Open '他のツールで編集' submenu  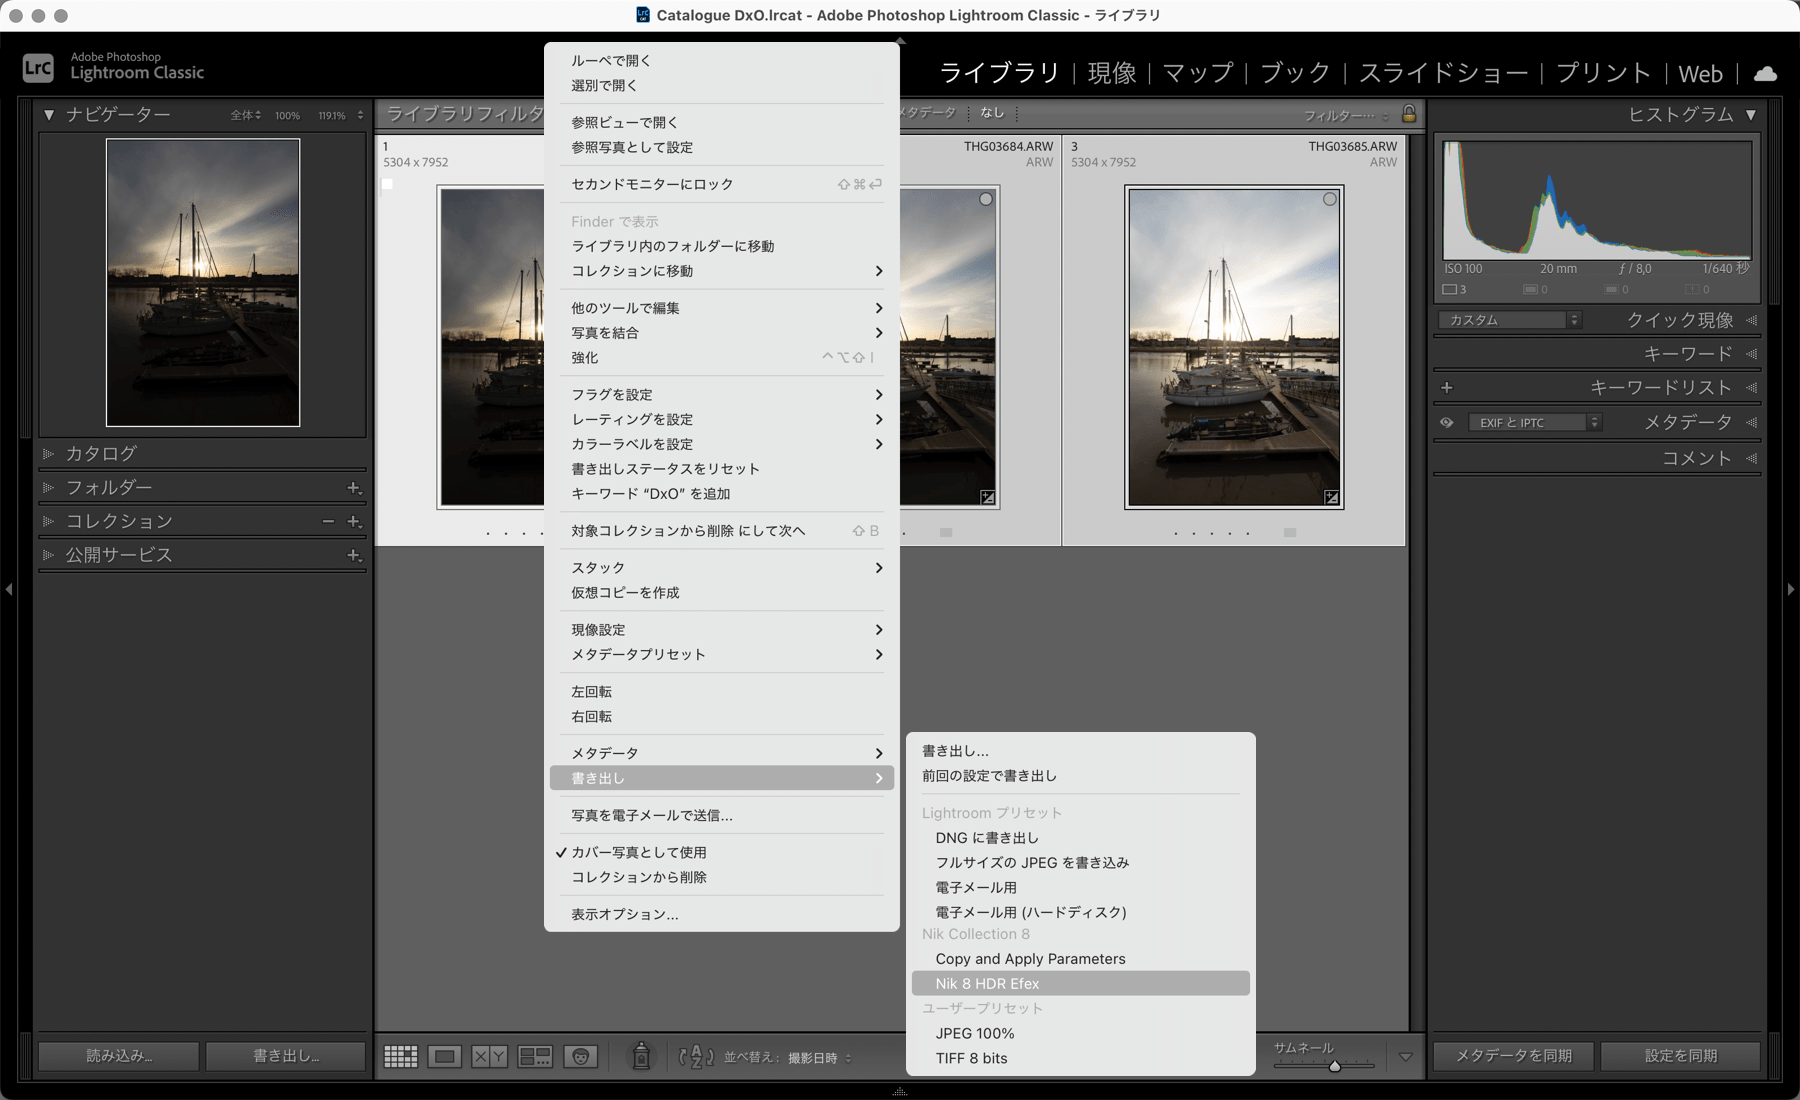click(x=722, y=308)
